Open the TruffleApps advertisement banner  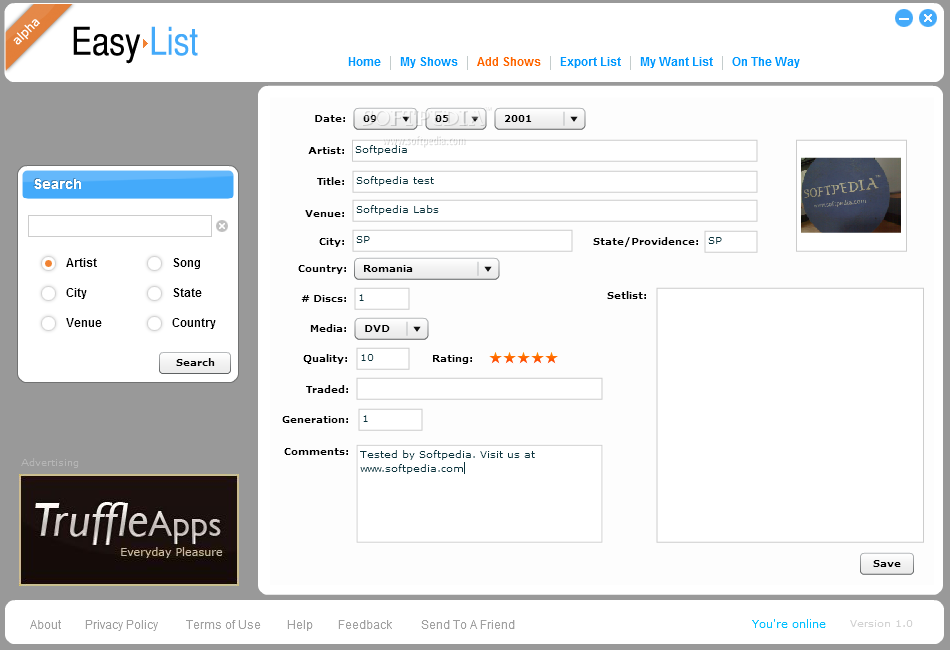pyautogui.click(x=129, y=530)
